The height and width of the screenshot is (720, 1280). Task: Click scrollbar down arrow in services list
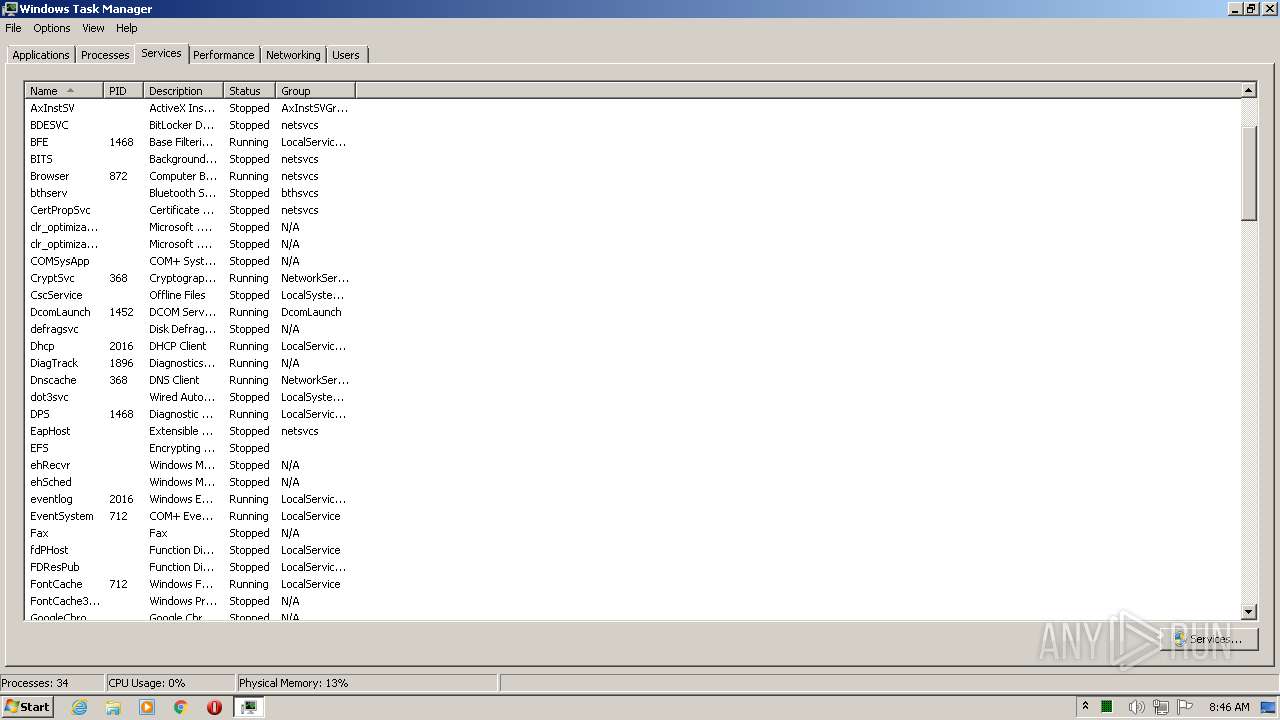[x=1248, y=612]
